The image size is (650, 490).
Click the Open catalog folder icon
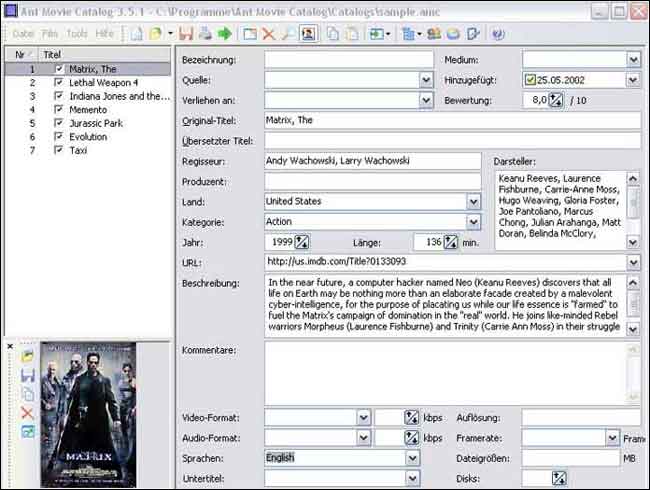click(156, 34)
